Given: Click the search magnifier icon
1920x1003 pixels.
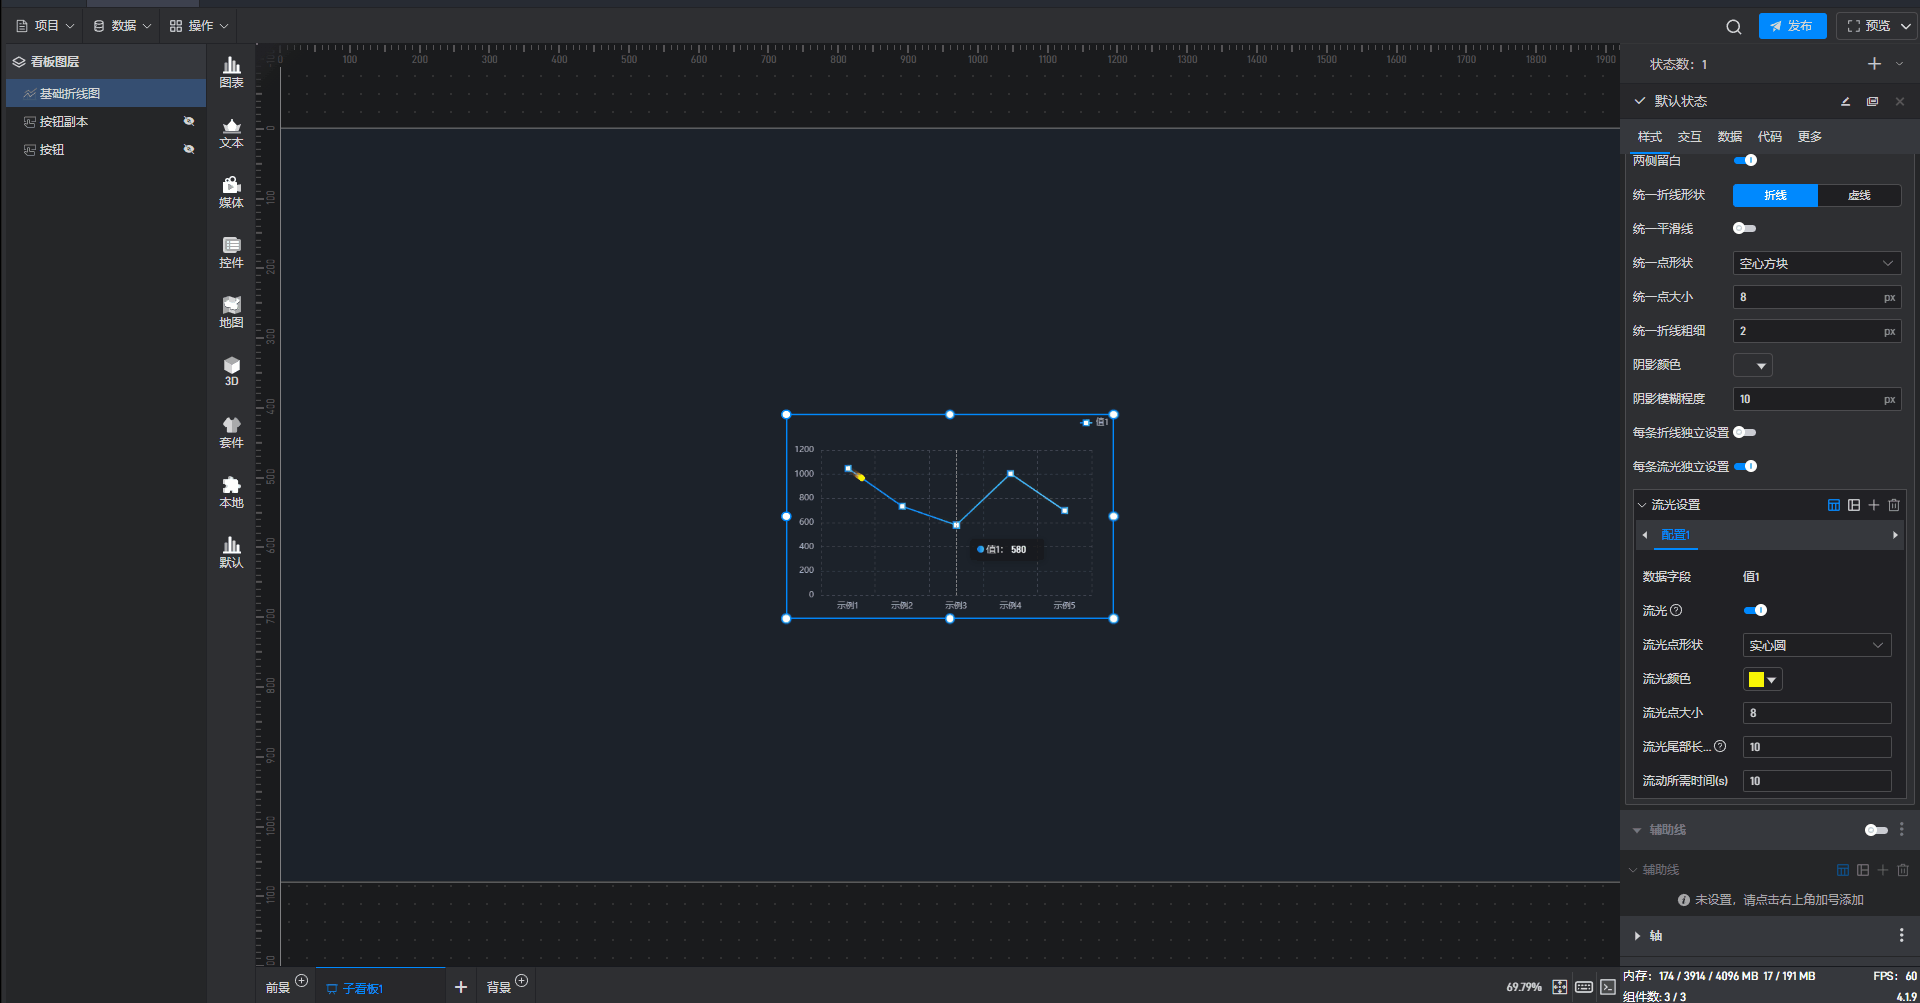Looking at the screenshot, I should (x=1733, y=27).
